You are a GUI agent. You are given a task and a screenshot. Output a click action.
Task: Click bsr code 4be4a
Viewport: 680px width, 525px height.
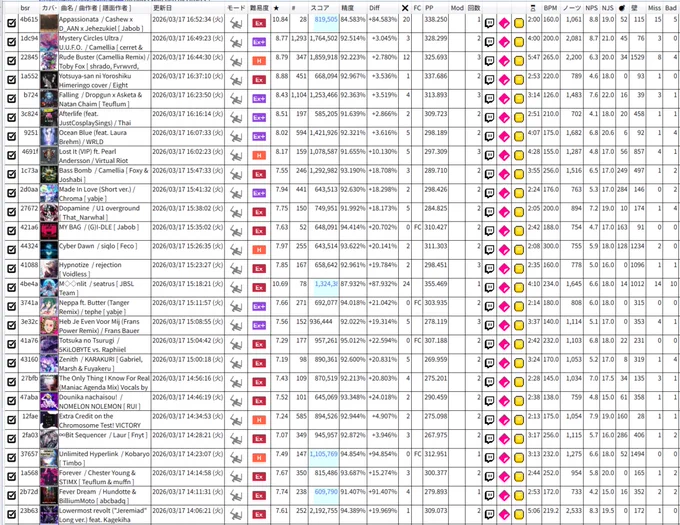point(29,284)
